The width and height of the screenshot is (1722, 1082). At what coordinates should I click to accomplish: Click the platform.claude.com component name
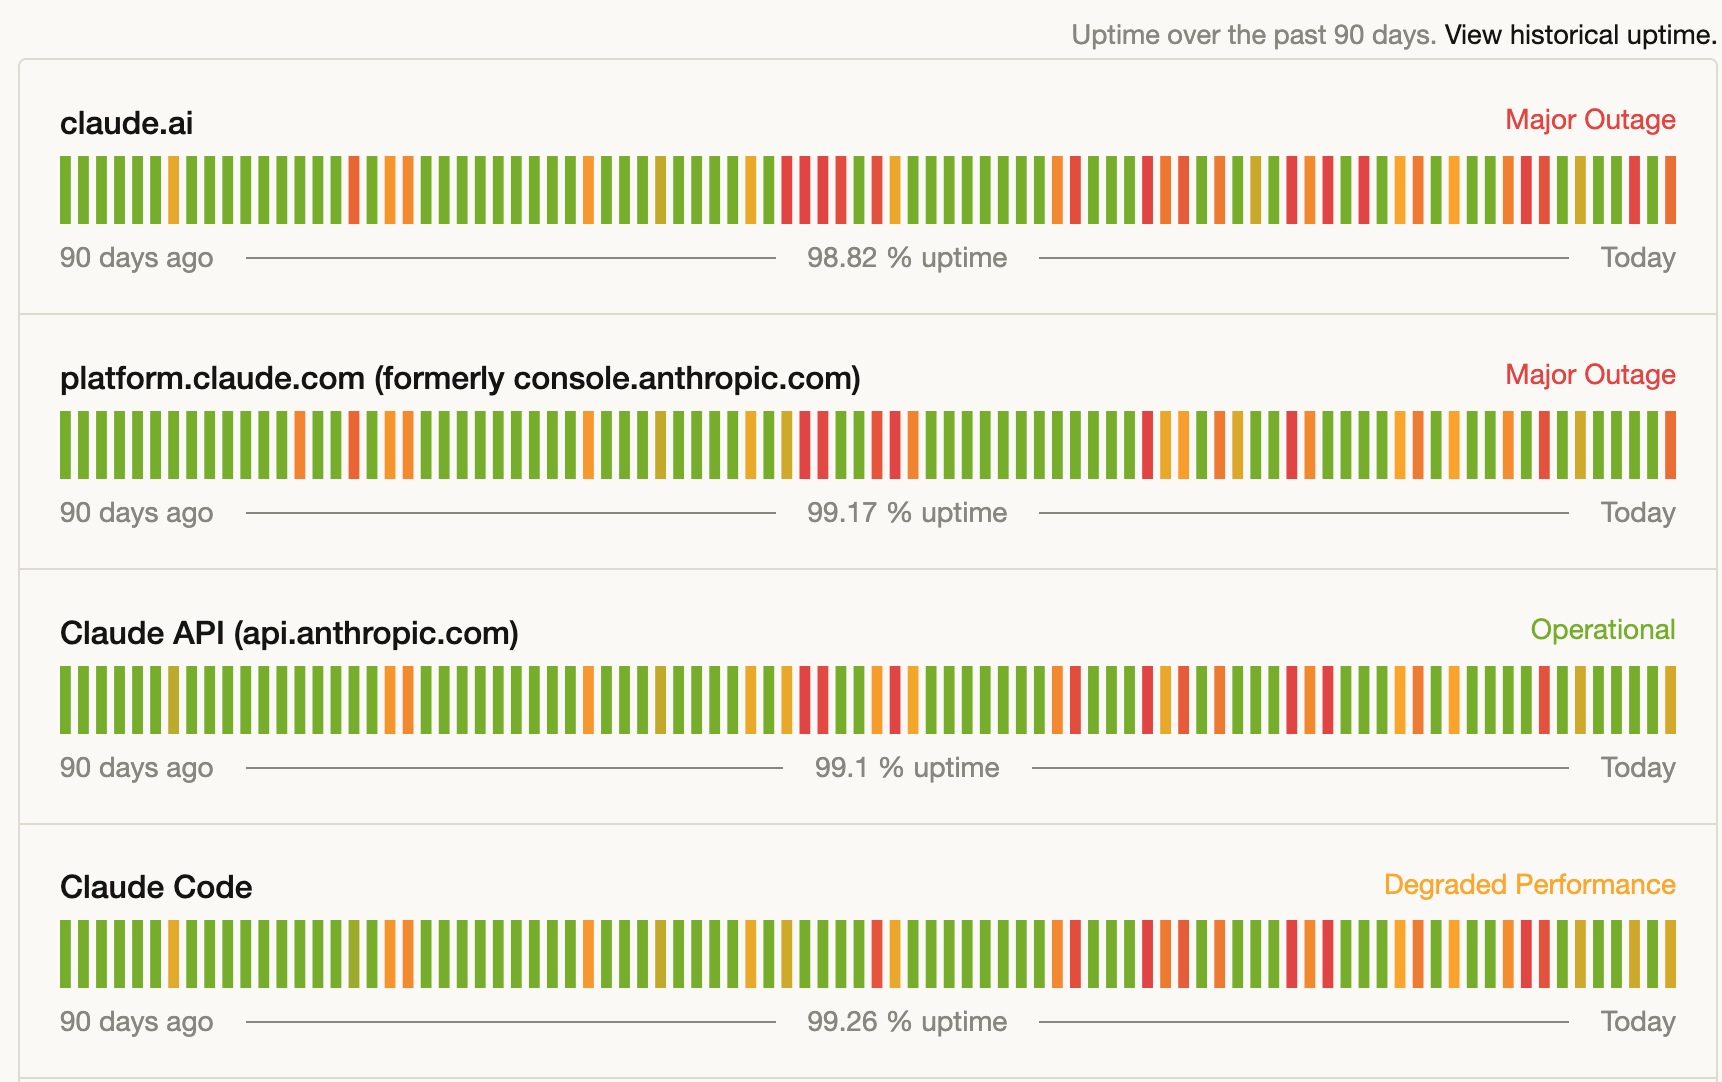460,378
